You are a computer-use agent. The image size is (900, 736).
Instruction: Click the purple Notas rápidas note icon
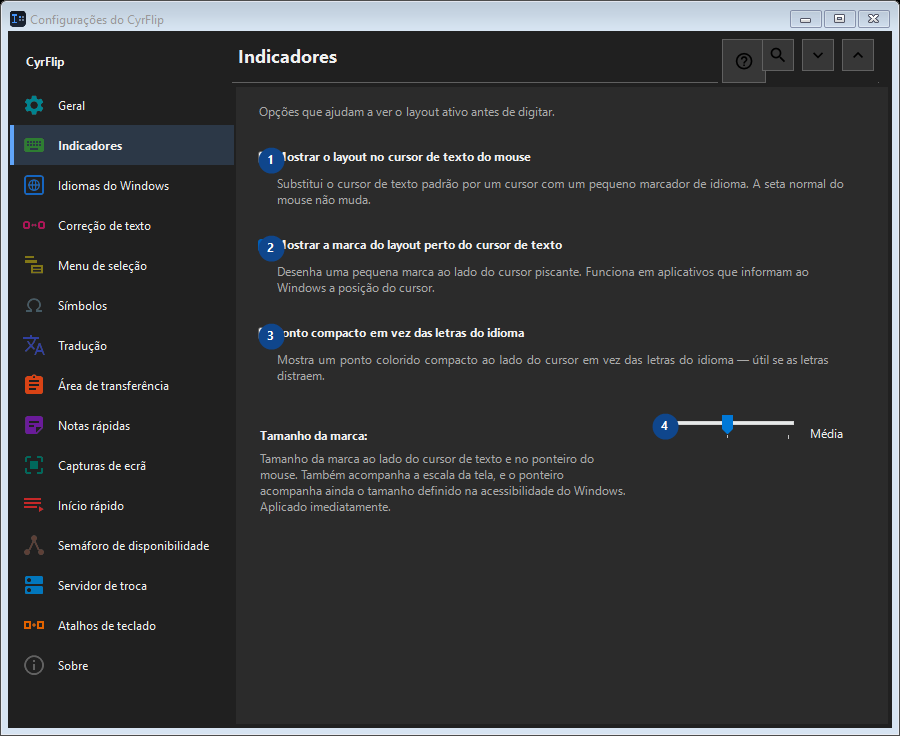pyautogui.click(x=34, y=425)
